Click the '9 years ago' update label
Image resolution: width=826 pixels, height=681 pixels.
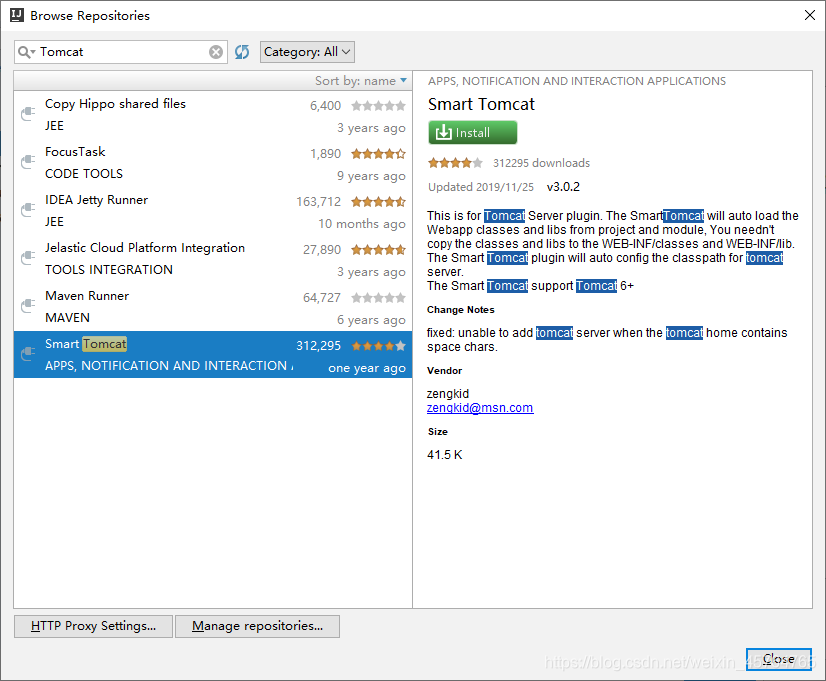(x=371, y=176)
